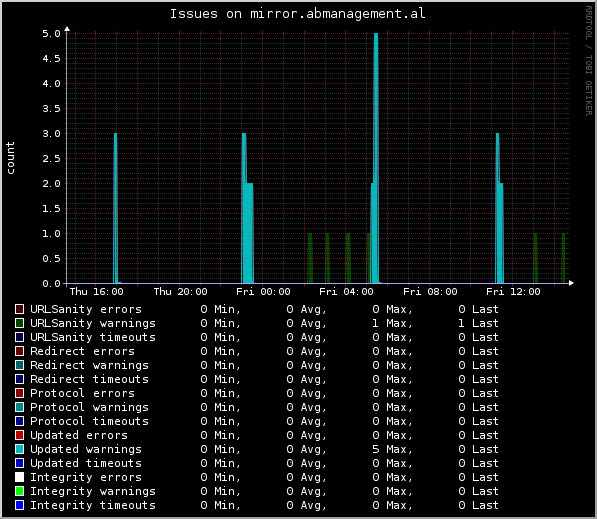Click the chart title Issues on mirror.abmanagement.al
Screen dimensions: 597x519
[297, 14]
